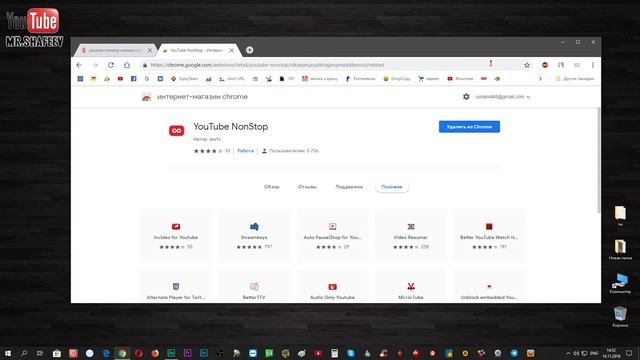Open the notification center icon
Screen dimensions: 640x360
(x=629, y=353)
